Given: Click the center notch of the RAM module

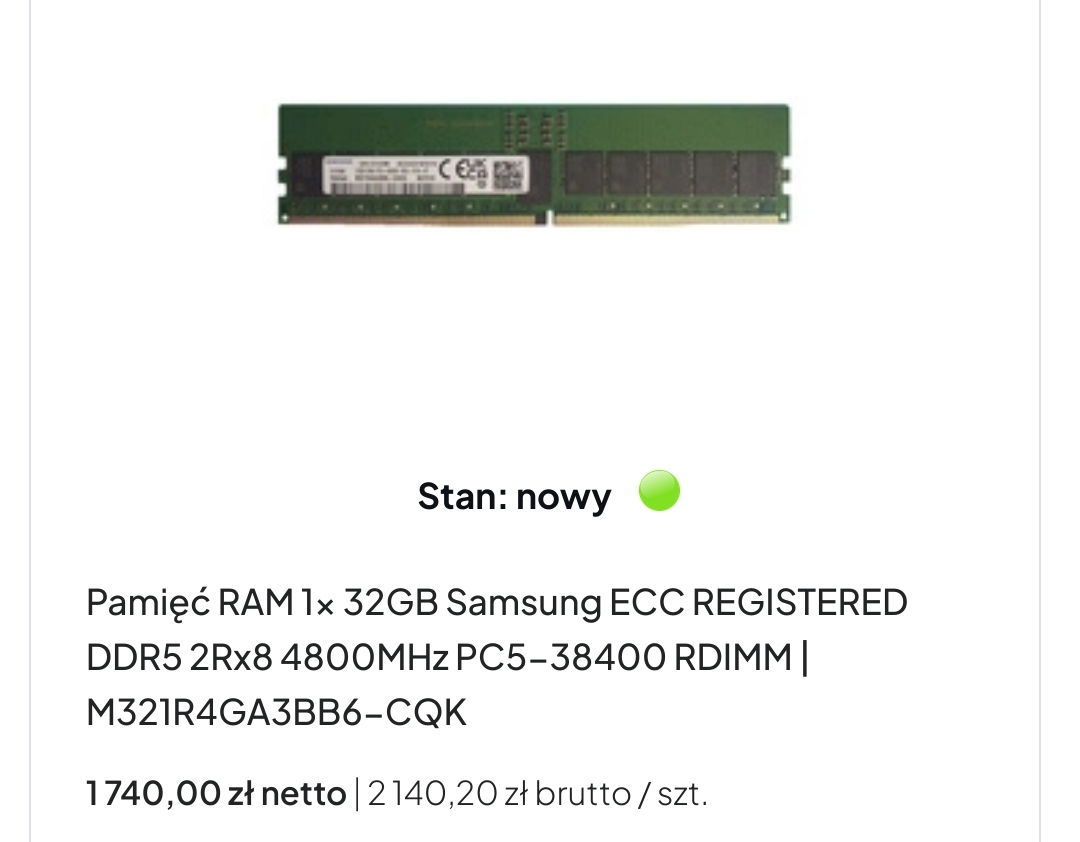Looking at the screenshot, I should point(549,218).
